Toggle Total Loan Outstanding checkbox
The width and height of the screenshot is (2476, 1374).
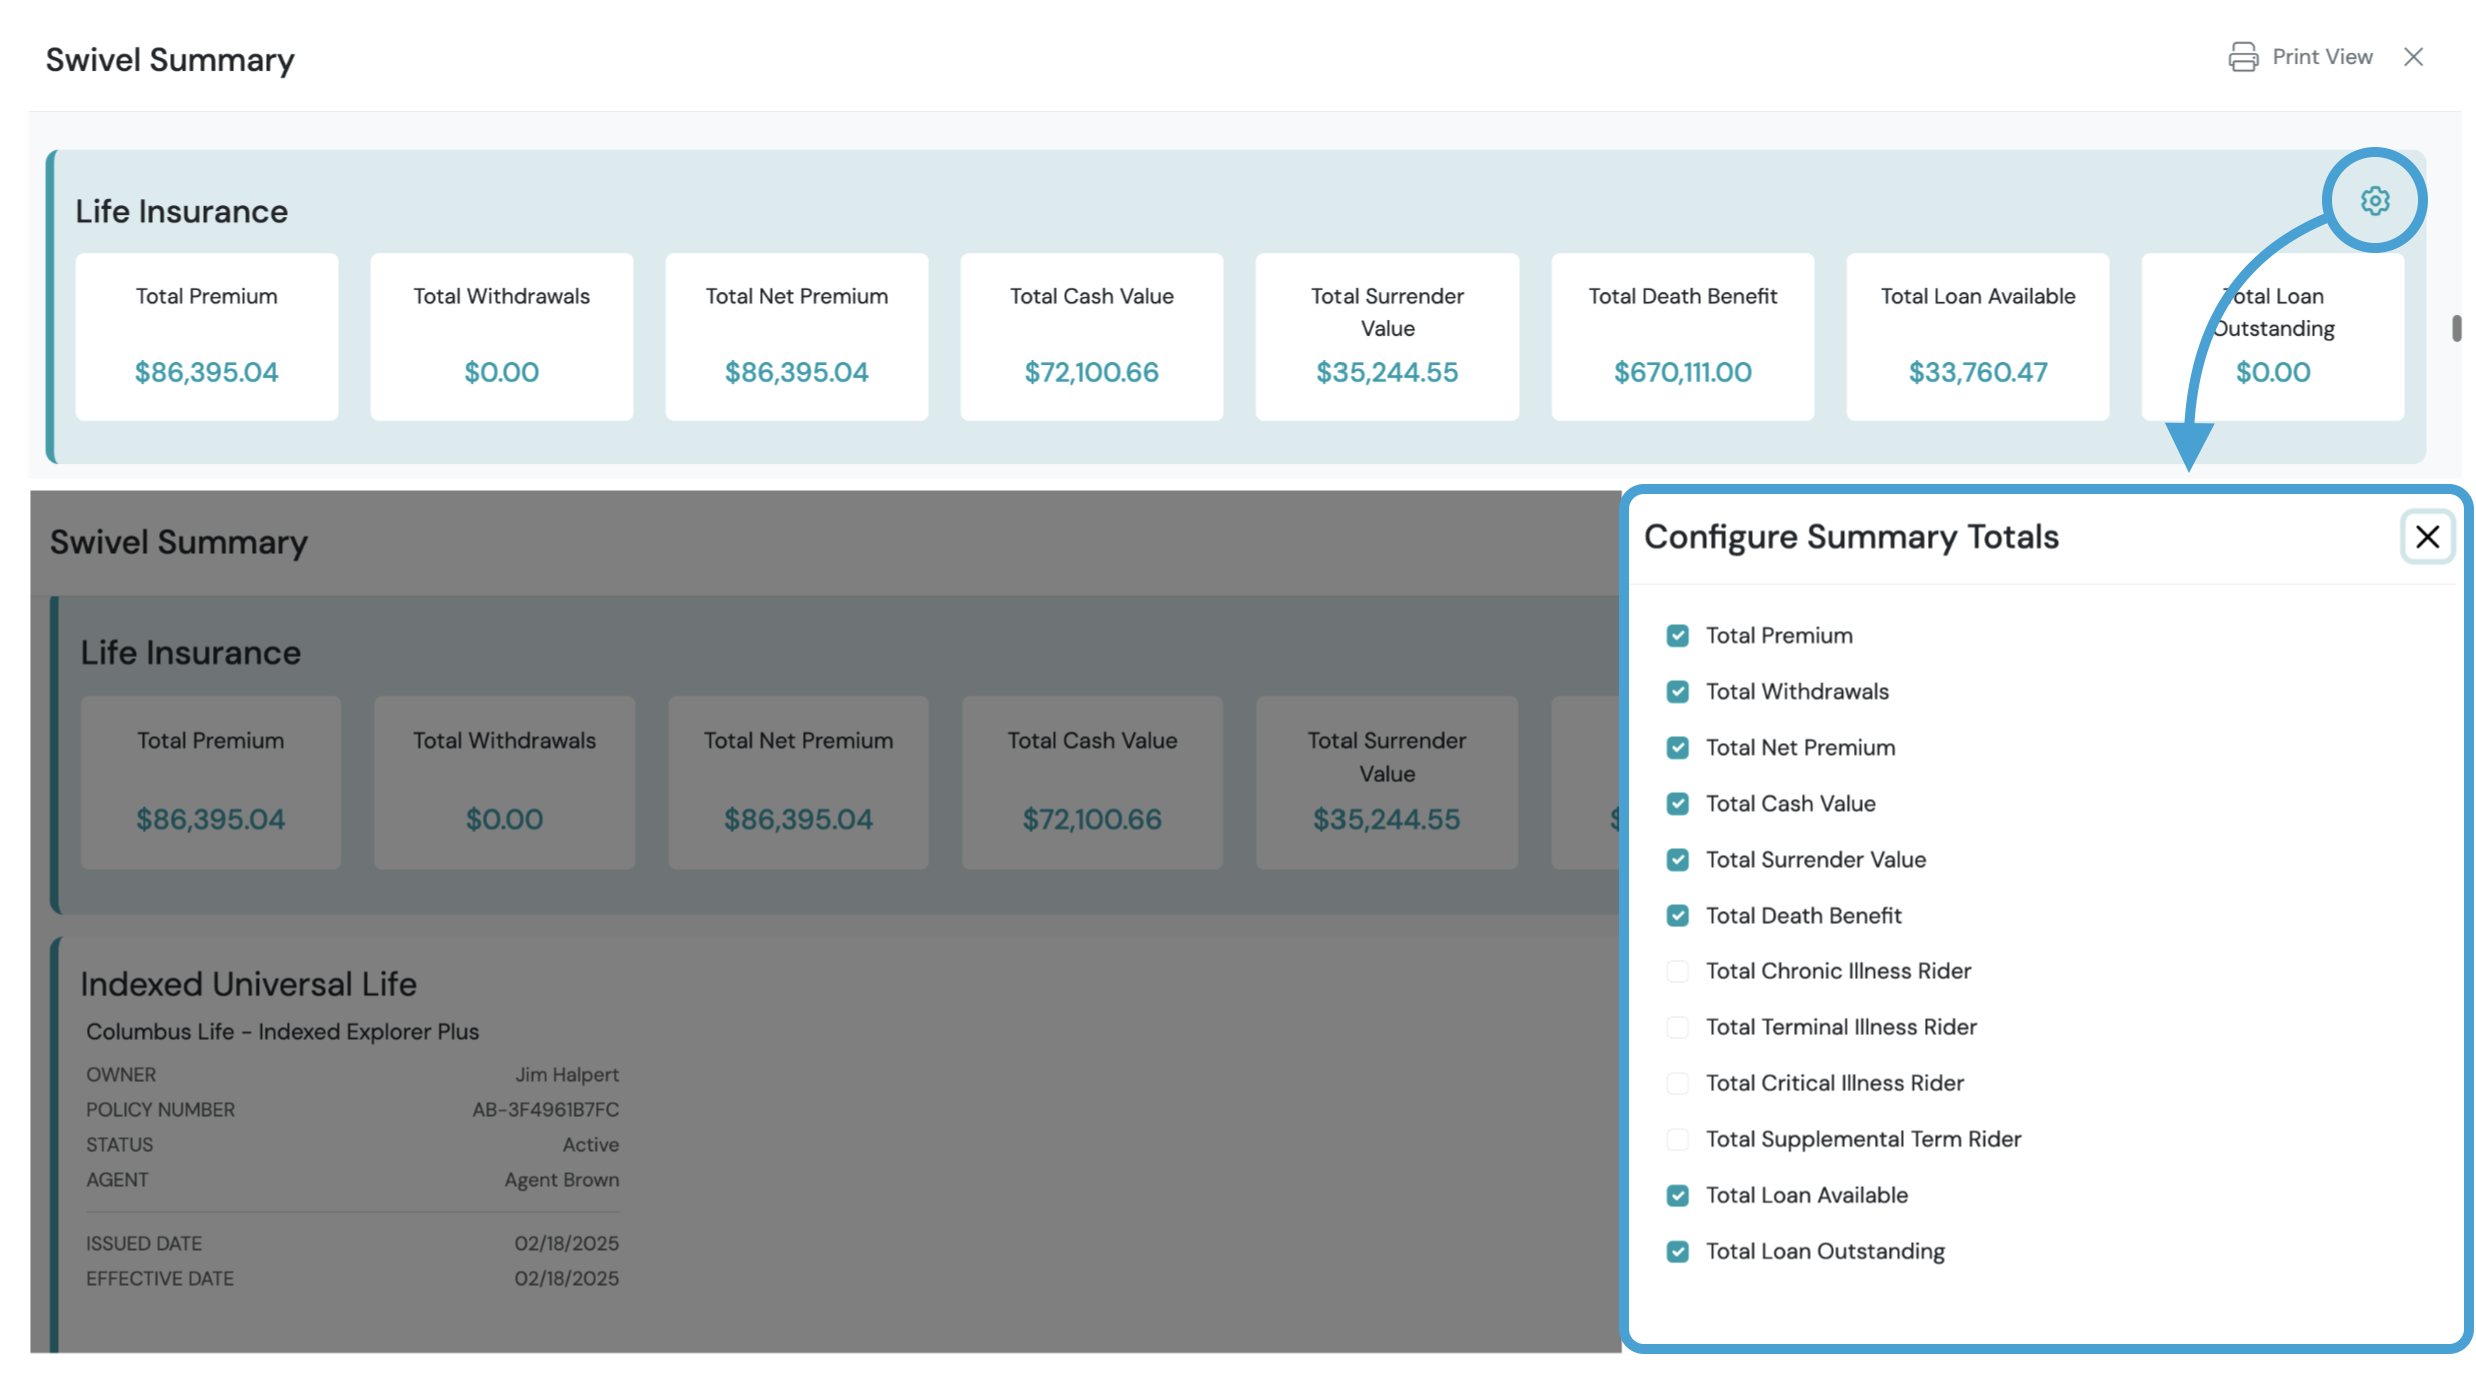click(1678, 1251)
